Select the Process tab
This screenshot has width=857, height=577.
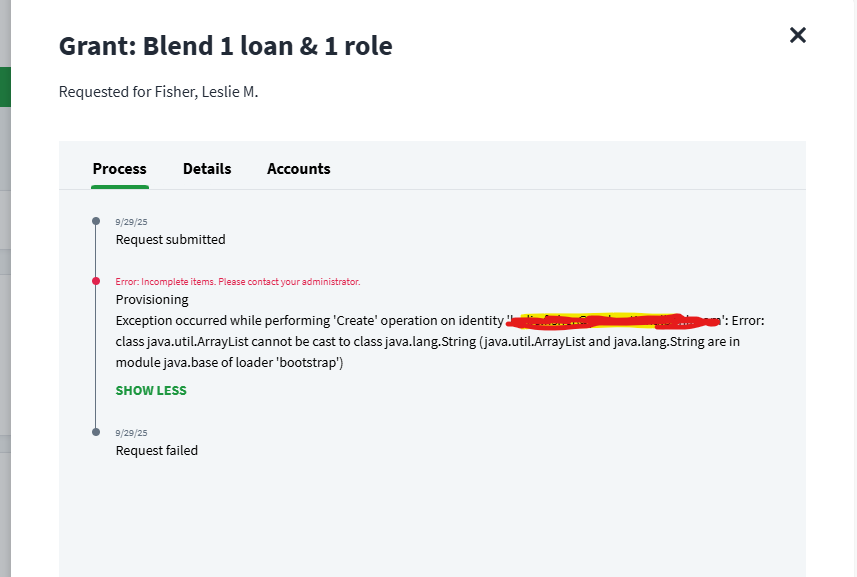[120, 169]
